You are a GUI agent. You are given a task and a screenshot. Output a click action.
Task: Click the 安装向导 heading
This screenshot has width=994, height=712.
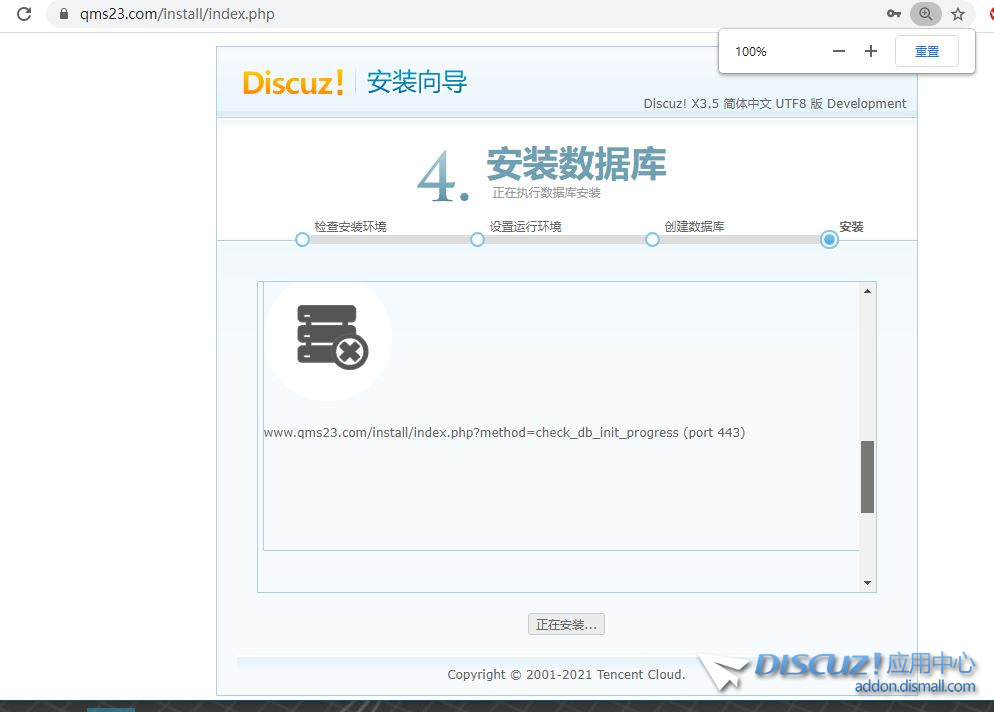pyautogui.click(x=416, y=82)
